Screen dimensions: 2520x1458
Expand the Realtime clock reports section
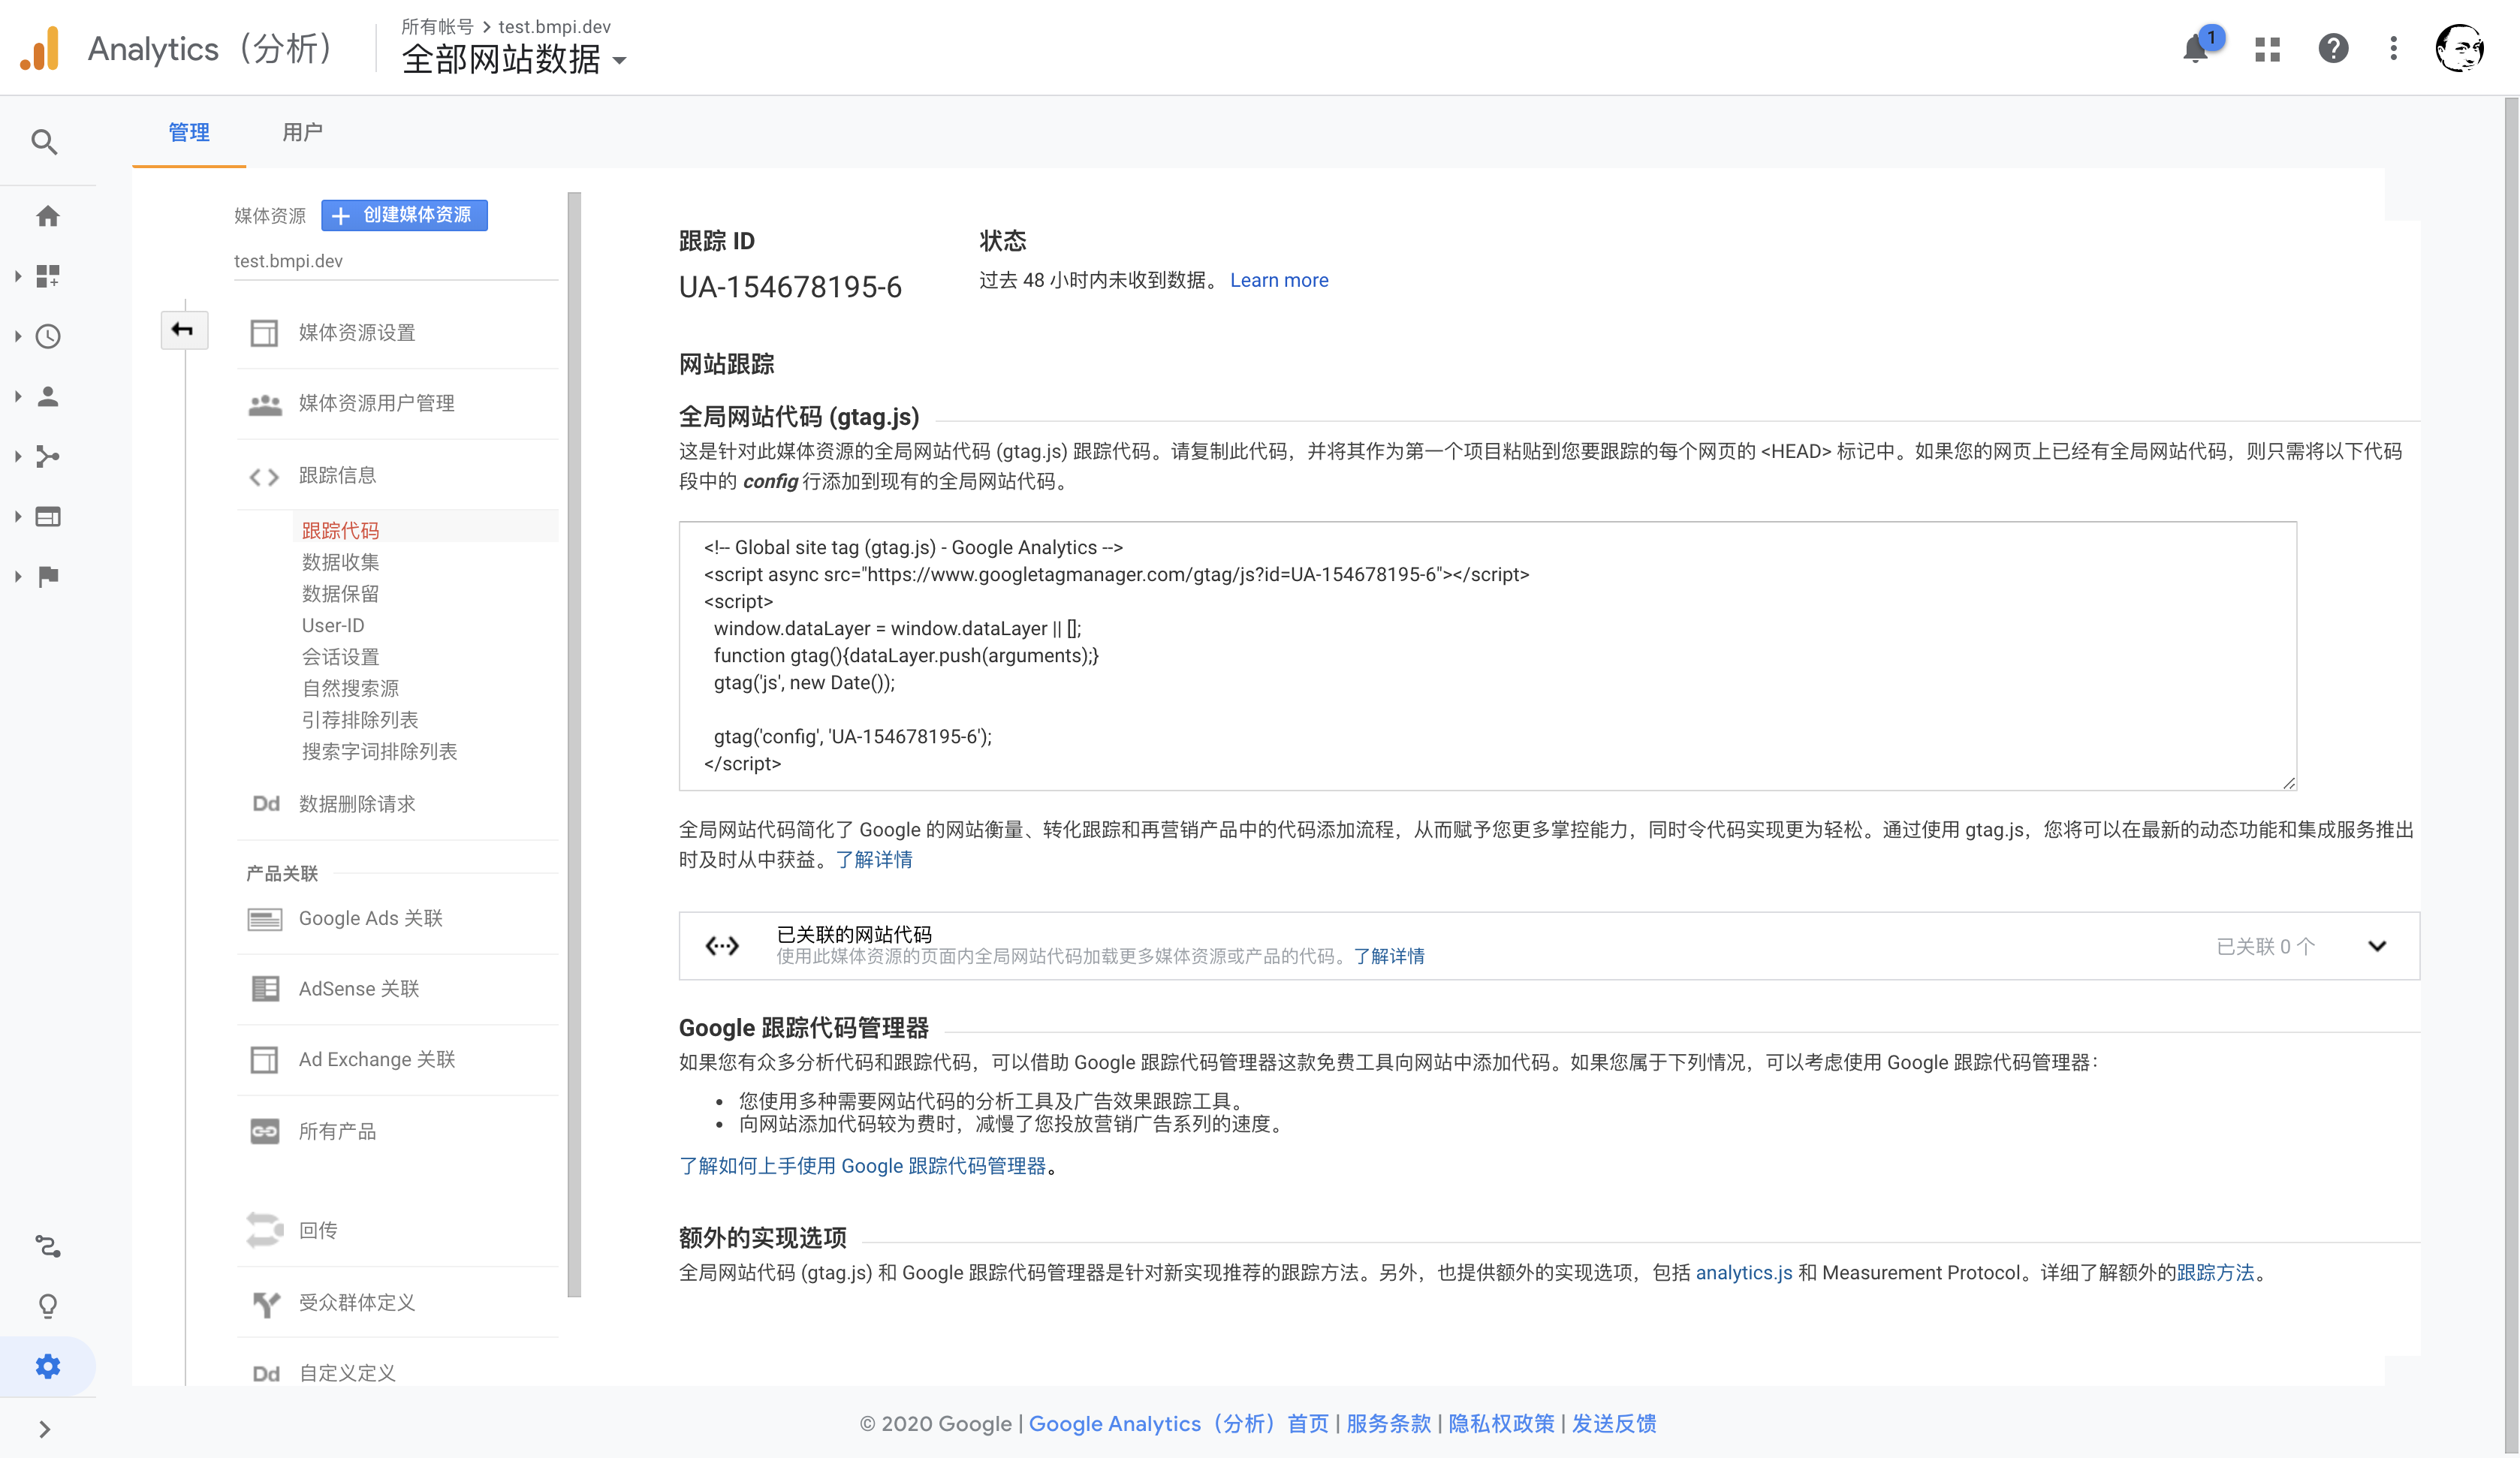click(x=47, y=336)
